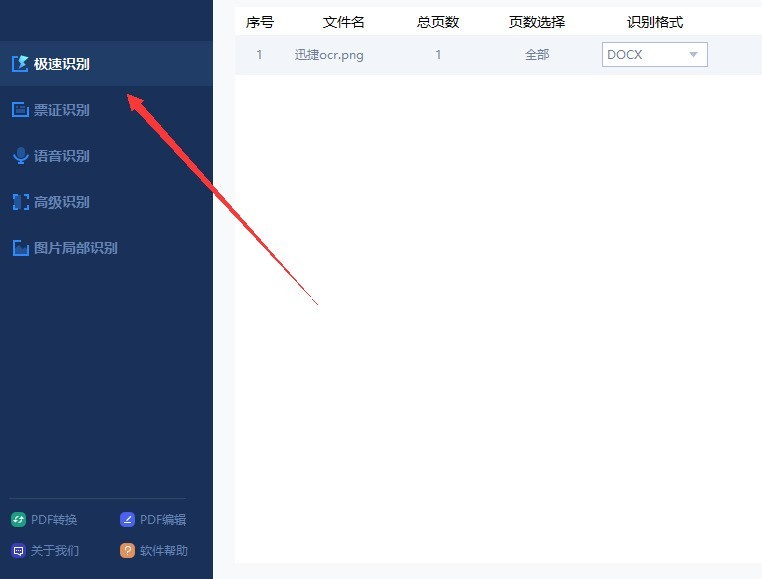Switch to 极速识别 mode

click(106, 64)
